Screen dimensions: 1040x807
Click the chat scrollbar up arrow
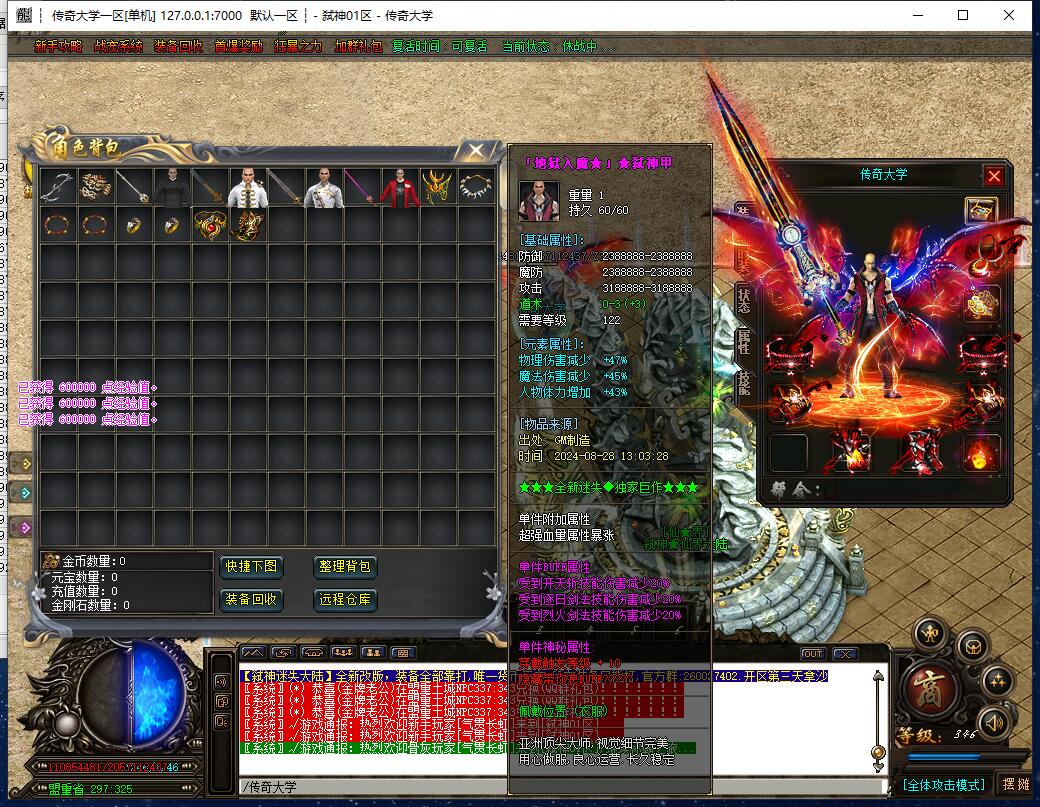[878, 676]
